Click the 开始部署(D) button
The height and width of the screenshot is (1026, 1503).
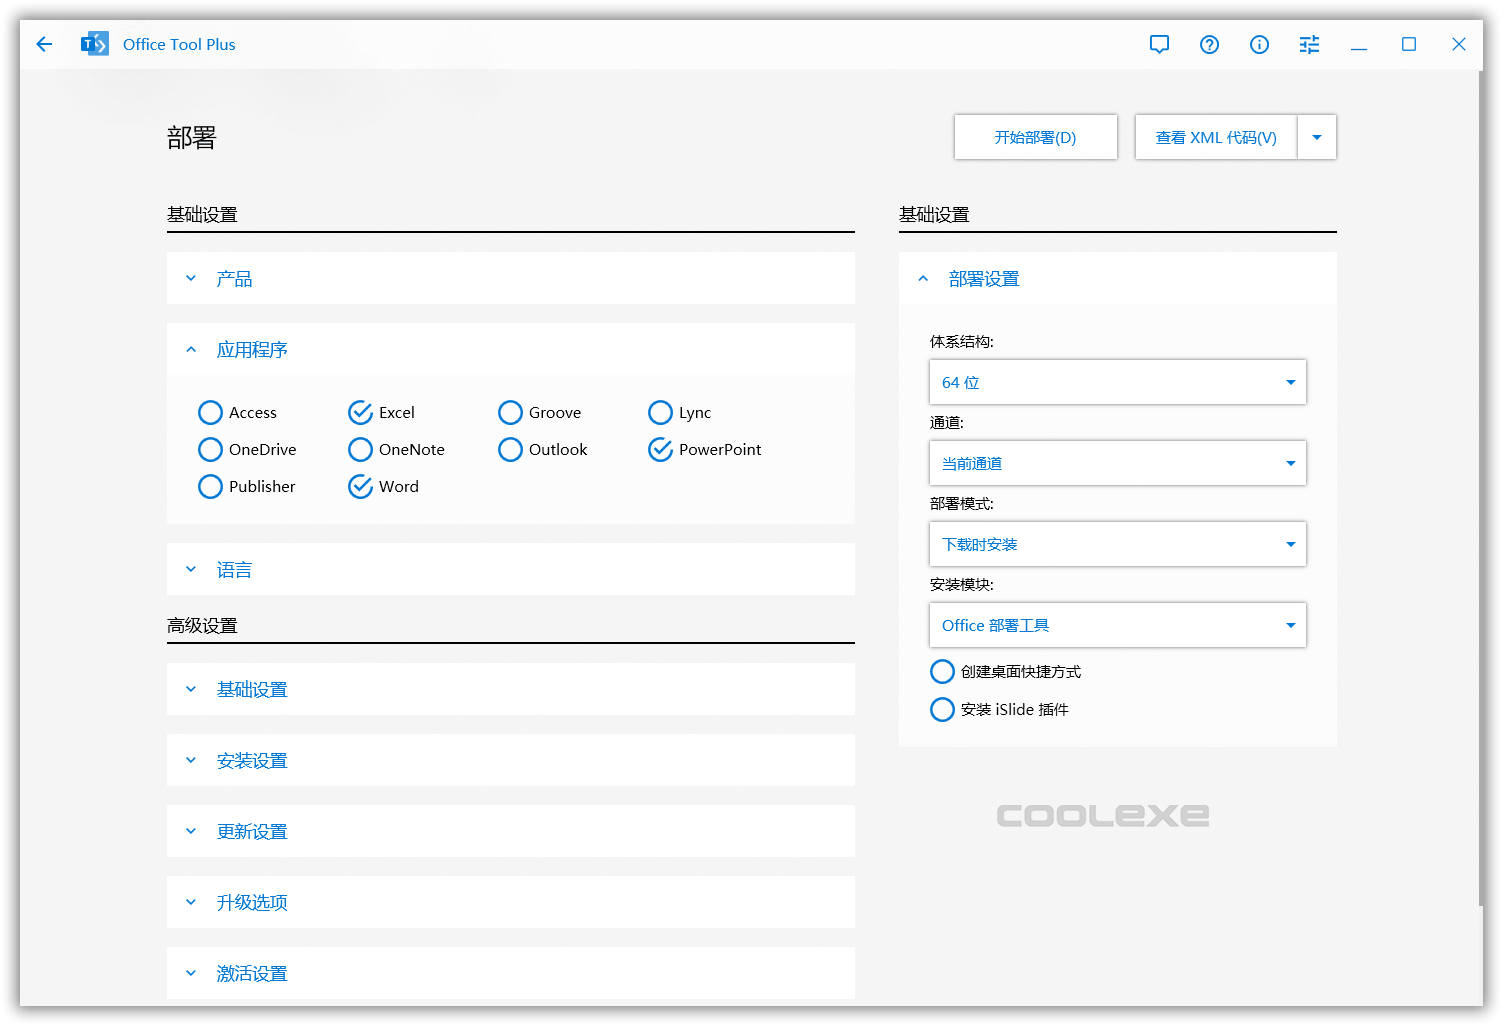[1035, 137]
